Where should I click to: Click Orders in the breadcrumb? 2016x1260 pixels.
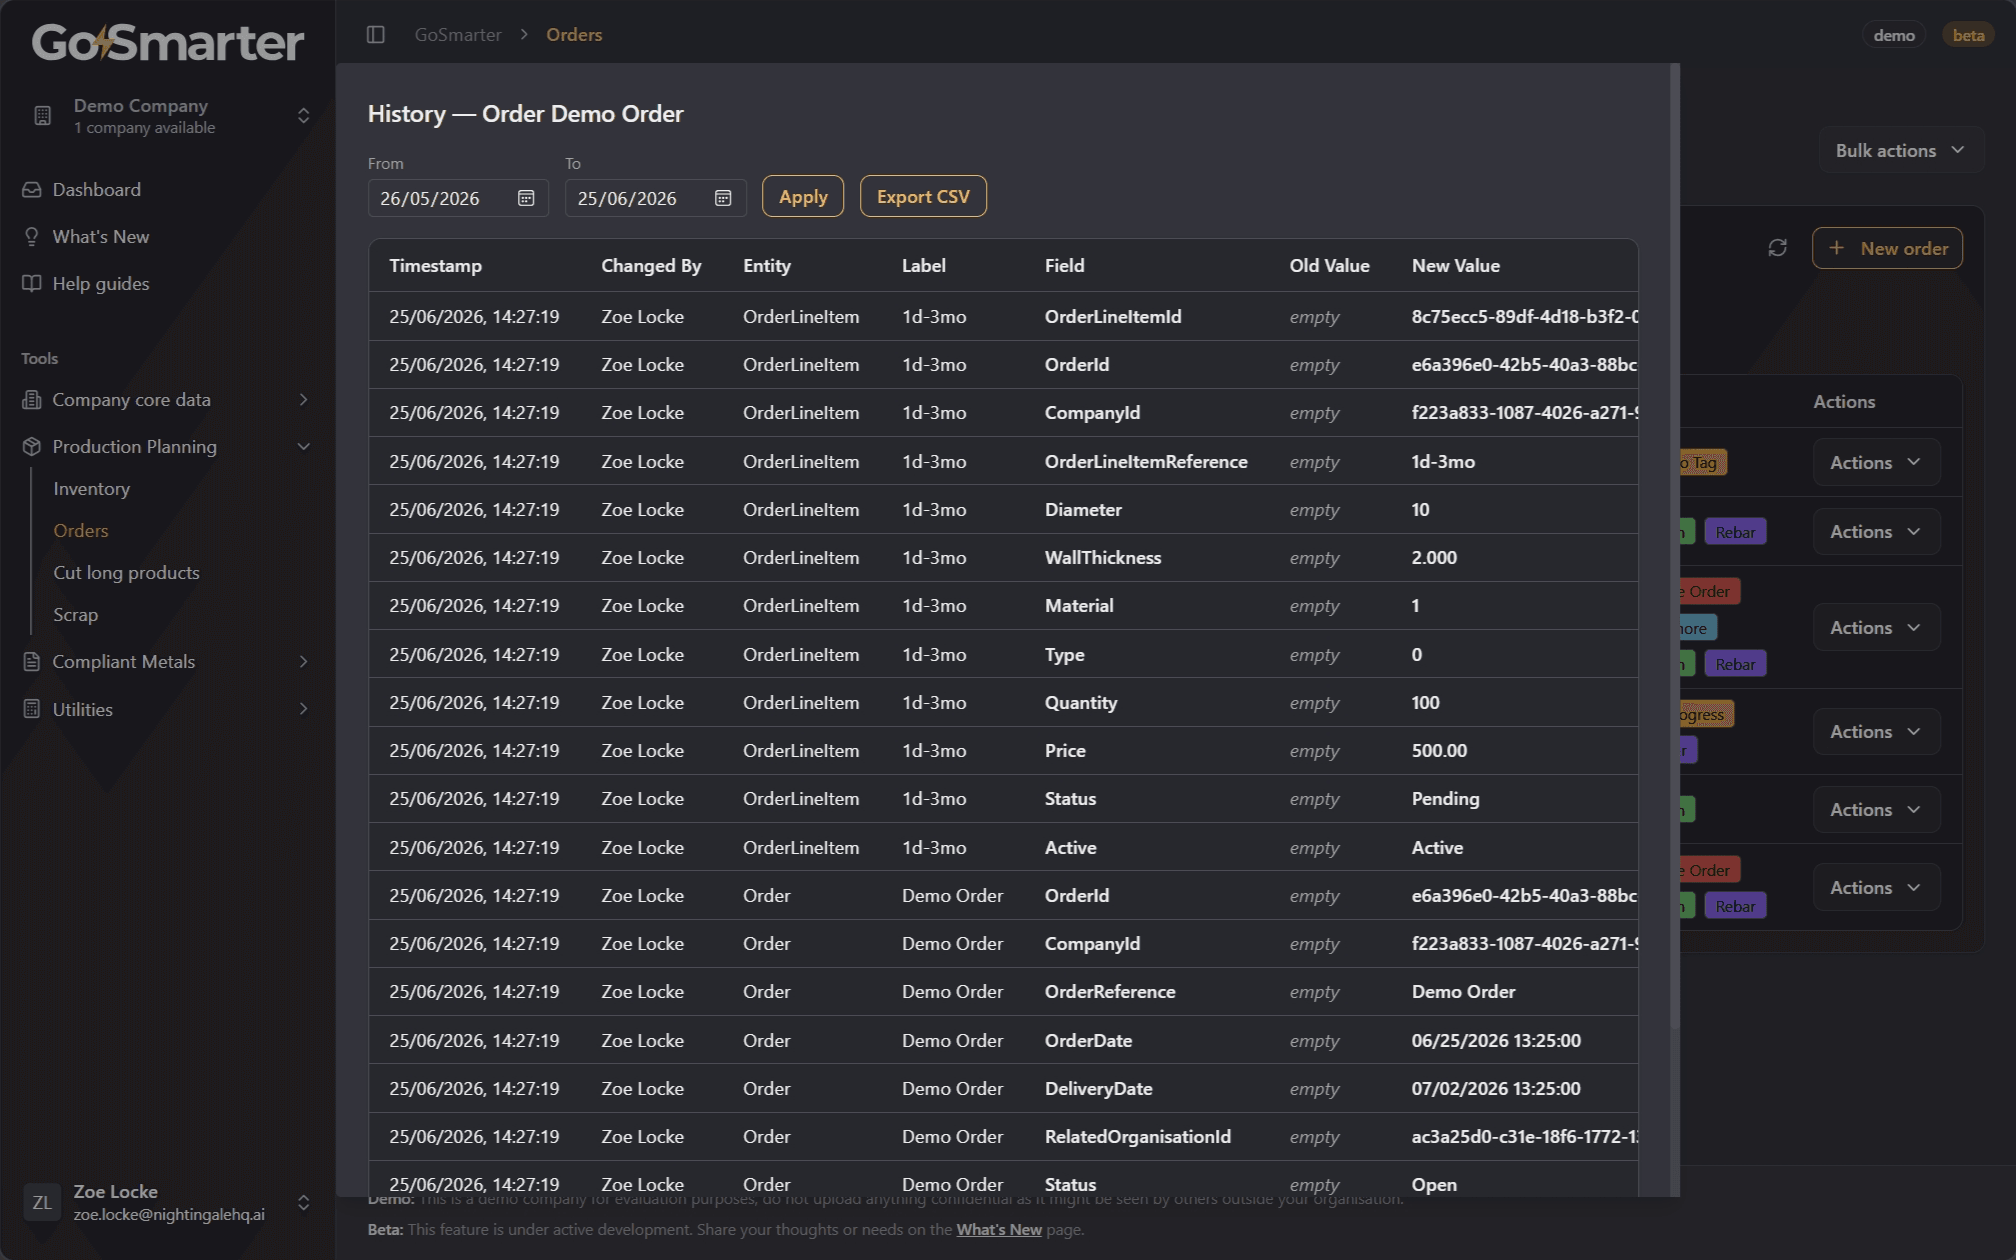click(x=574, y=35)
